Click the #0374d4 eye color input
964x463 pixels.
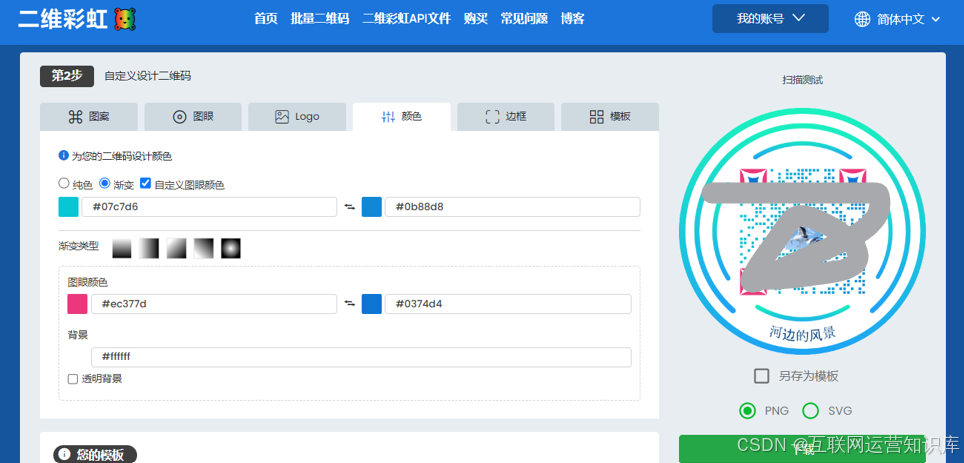(508, 304)
